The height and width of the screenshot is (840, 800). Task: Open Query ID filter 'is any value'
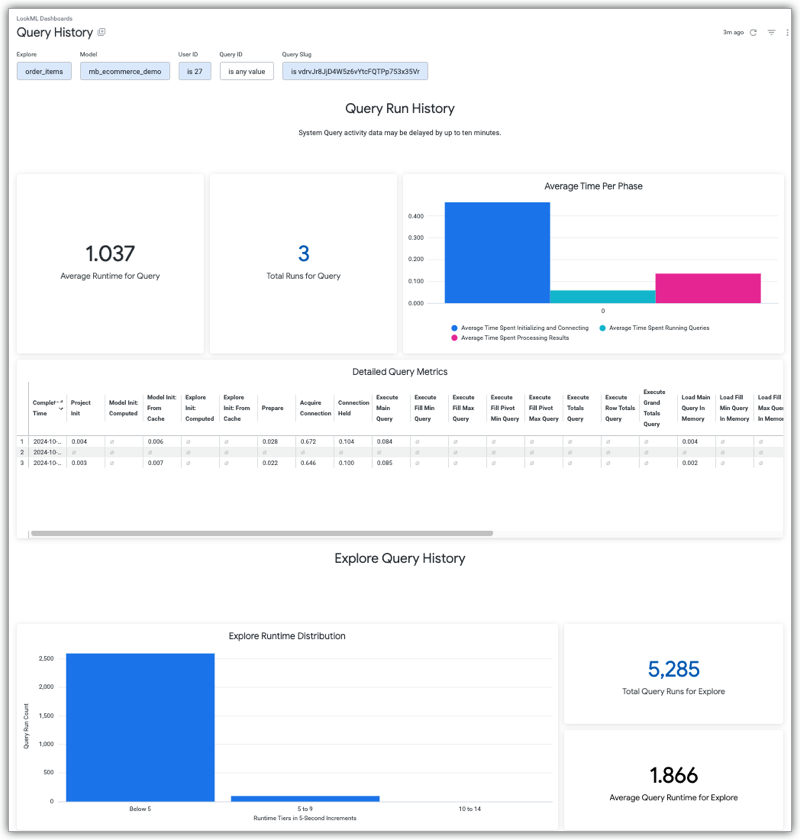pos(246,71)
